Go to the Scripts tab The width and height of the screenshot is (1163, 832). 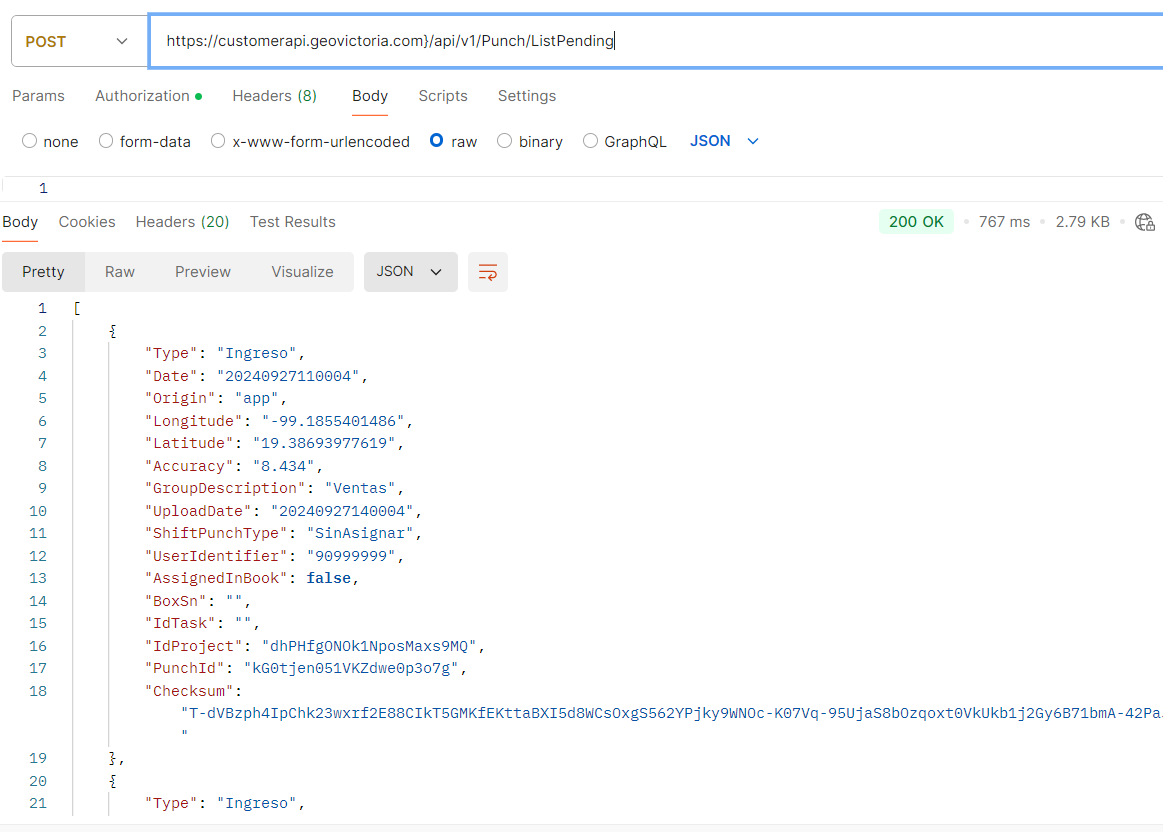pos(443,96)
